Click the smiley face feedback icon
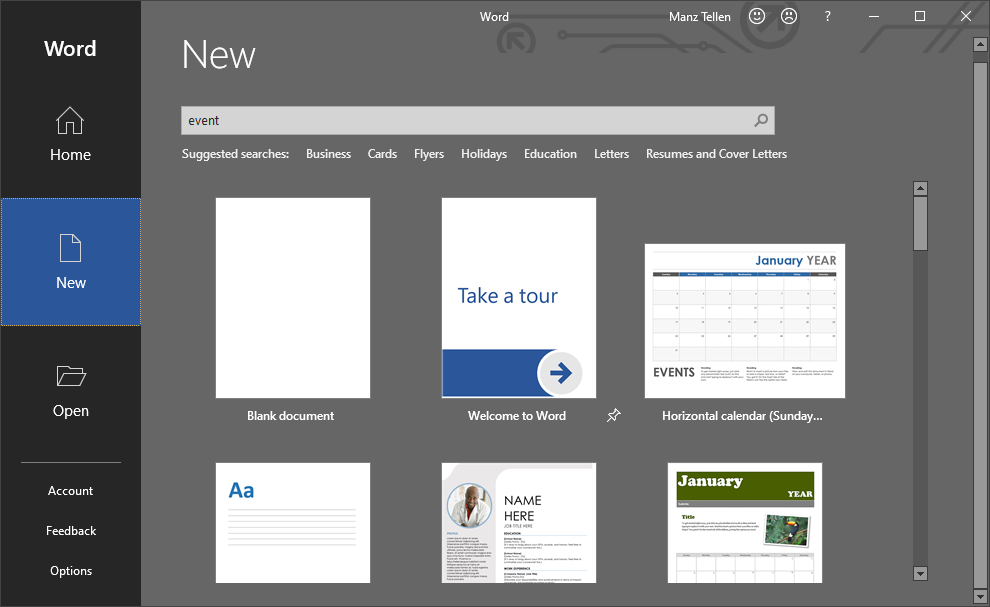The width and height of the screenshot is (990, 607). 757,16
